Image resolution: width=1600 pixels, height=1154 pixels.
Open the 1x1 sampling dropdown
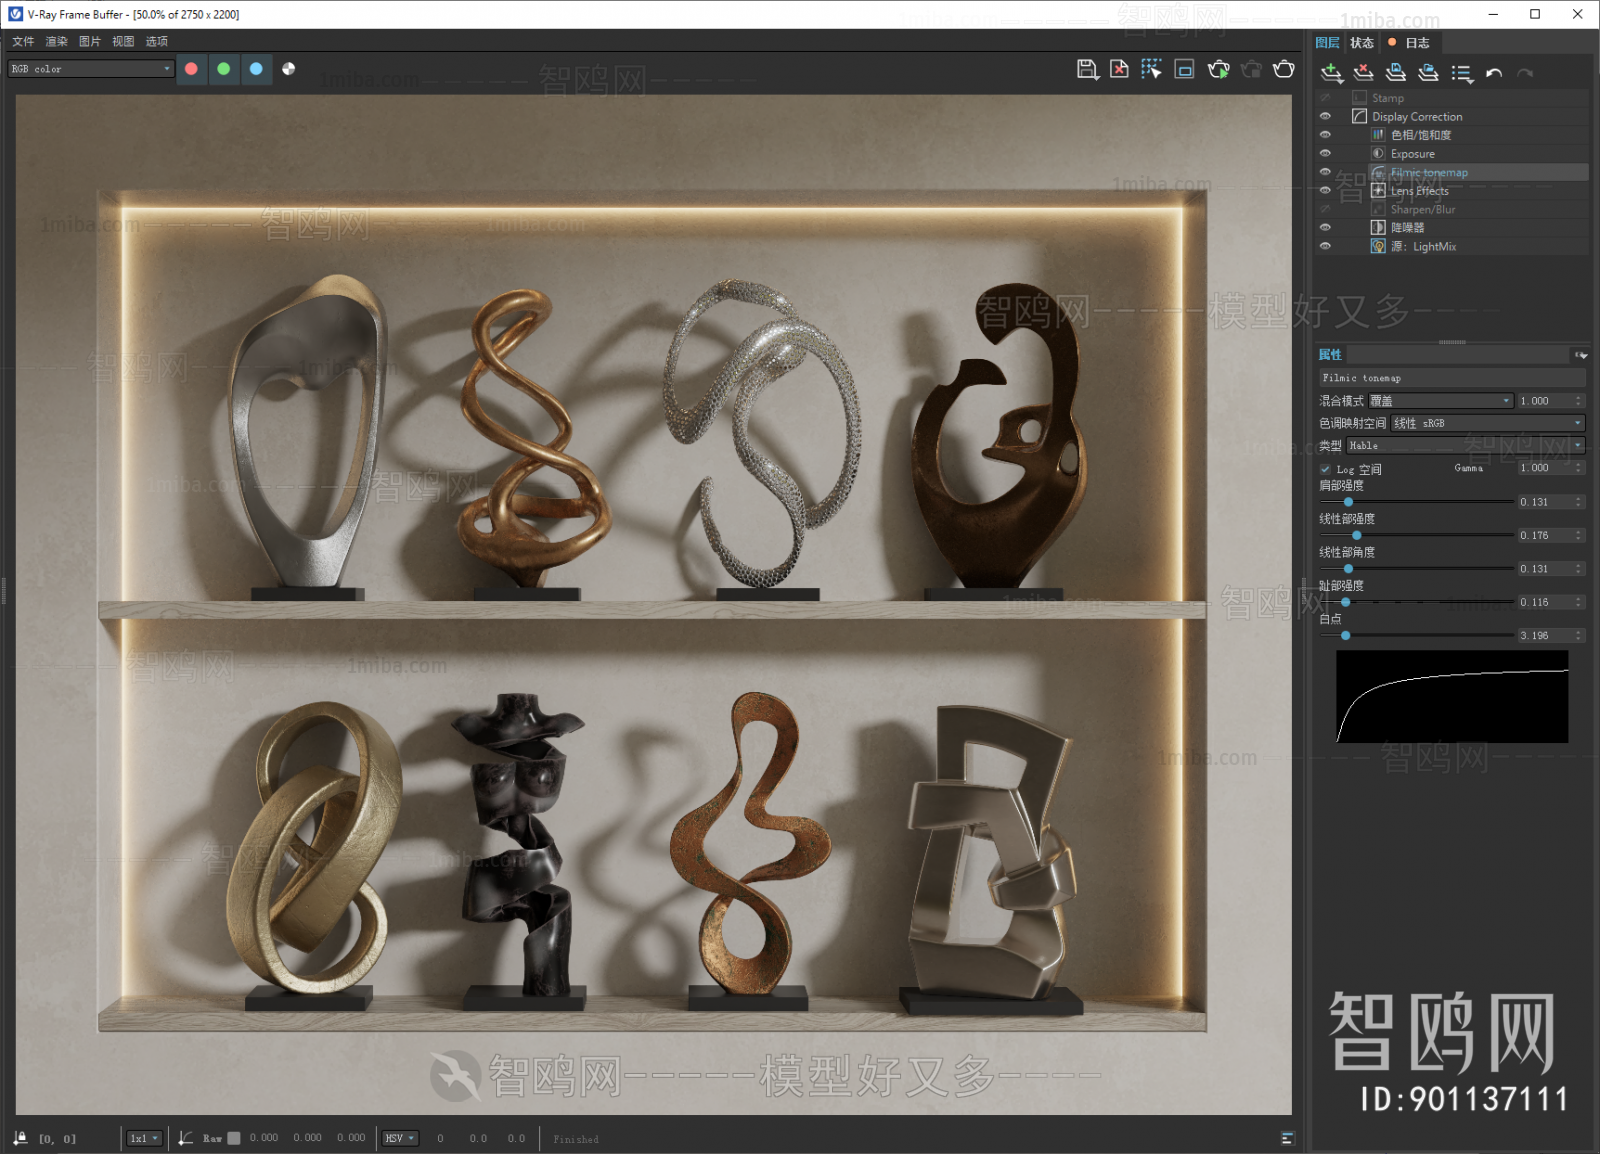144,1138
